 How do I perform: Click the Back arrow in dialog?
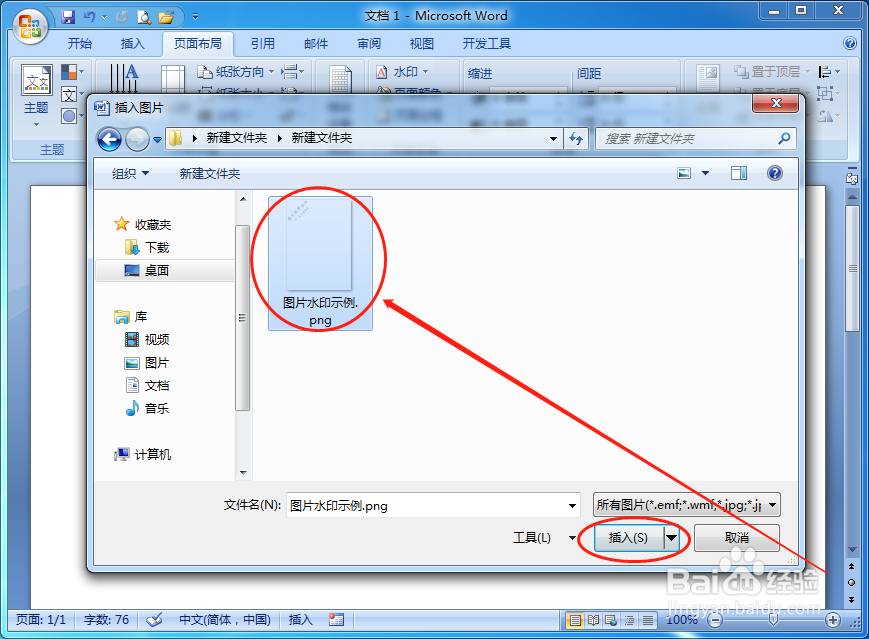point(109,139)
